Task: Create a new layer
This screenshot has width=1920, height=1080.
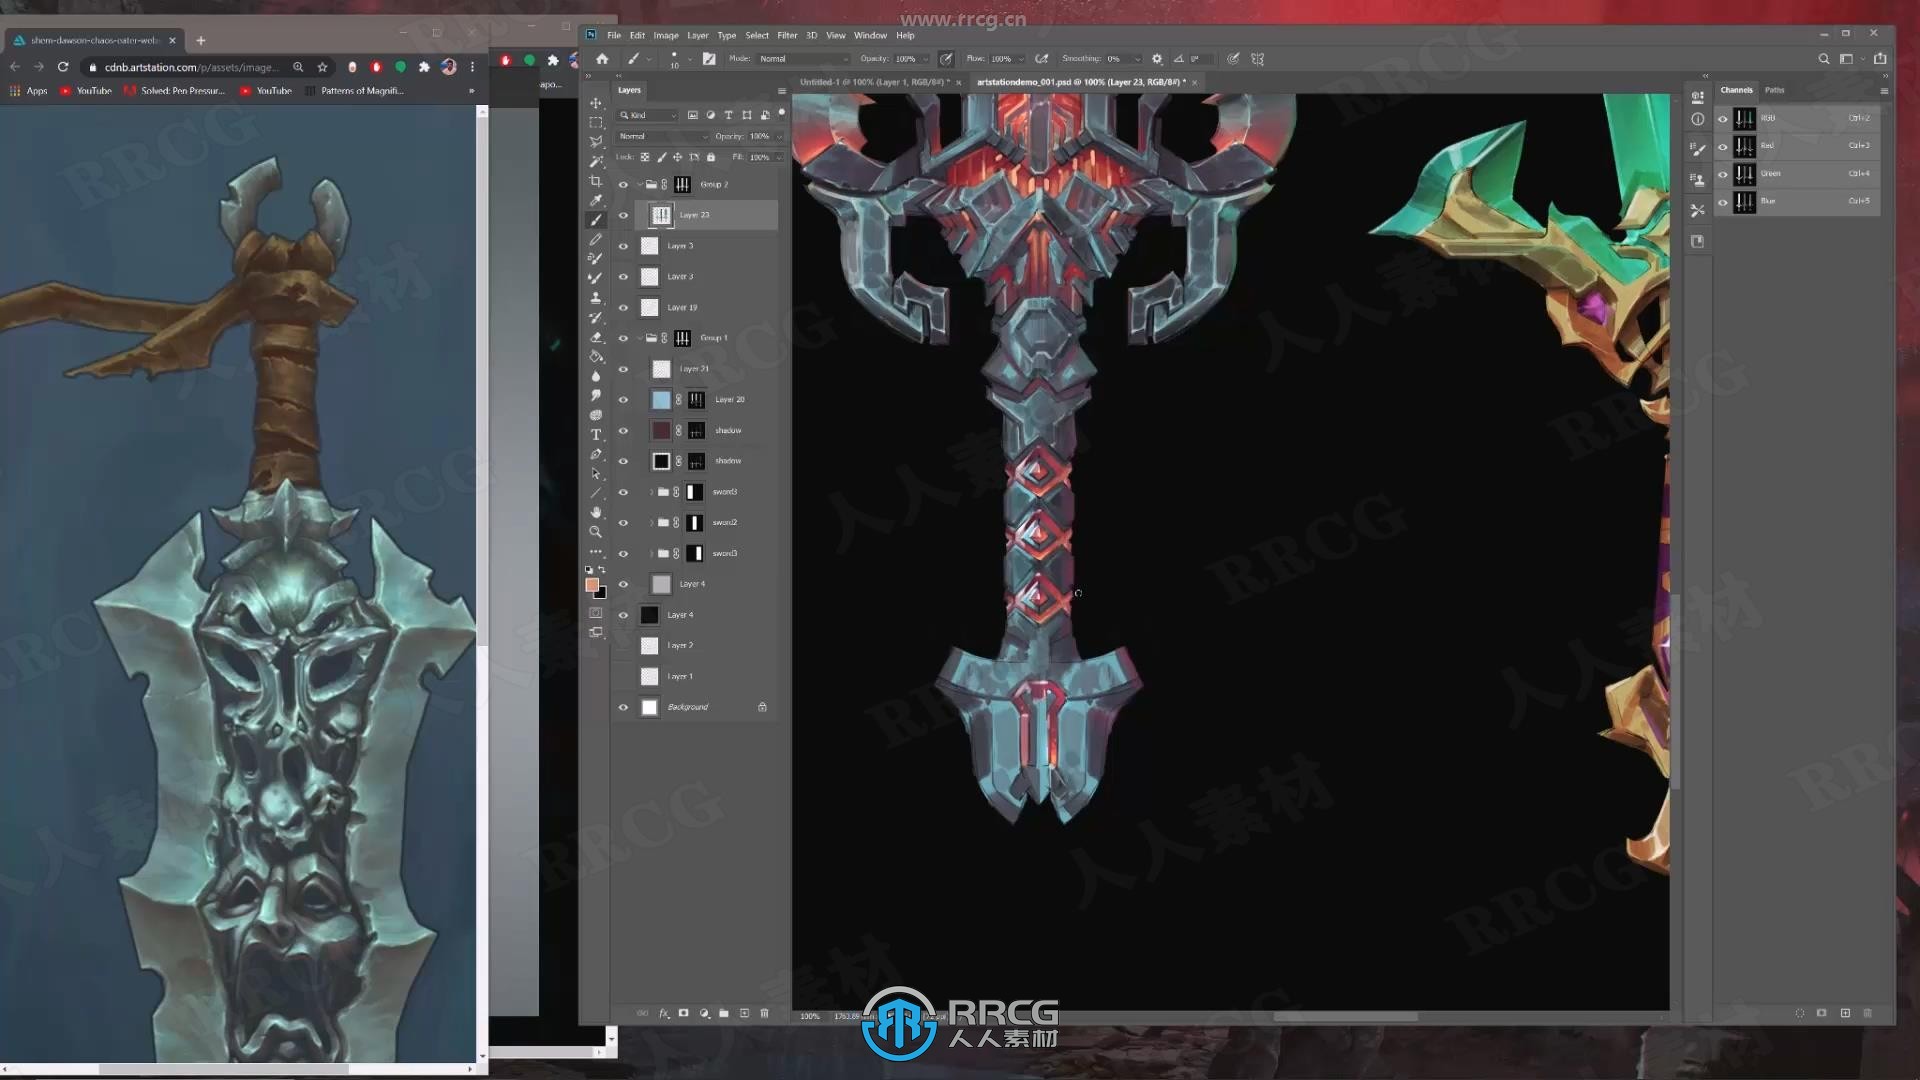Action: pyautogui.click(x=744, y=1013)
